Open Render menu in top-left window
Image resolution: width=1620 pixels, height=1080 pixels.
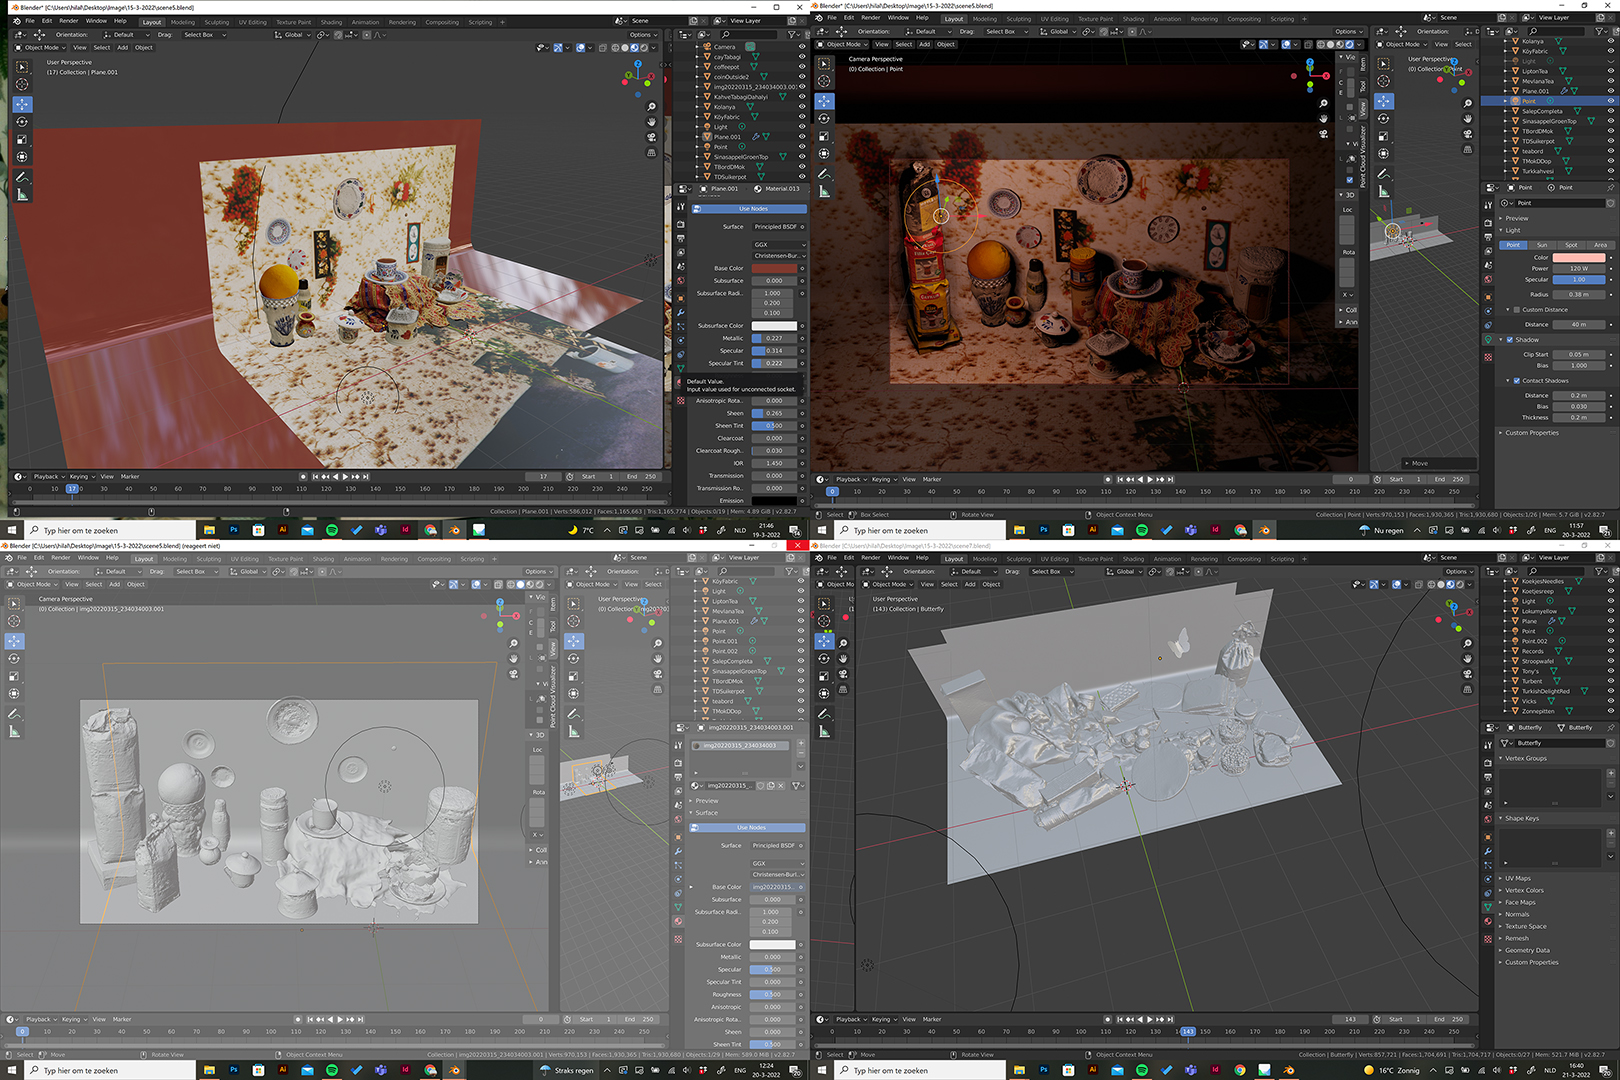click(68, 21)
